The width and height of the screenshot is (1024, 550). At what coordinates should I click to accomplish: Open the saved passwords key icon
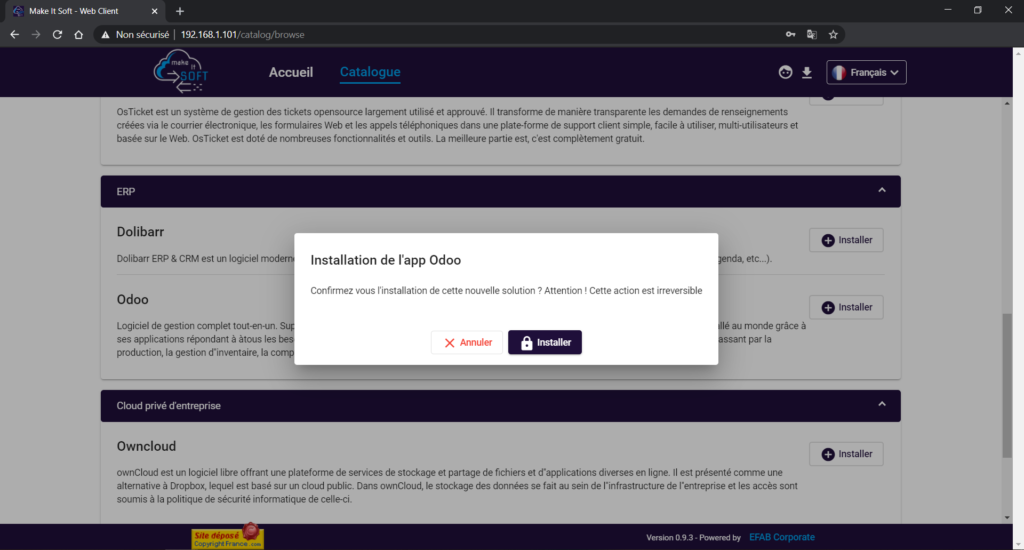(790, 35)
